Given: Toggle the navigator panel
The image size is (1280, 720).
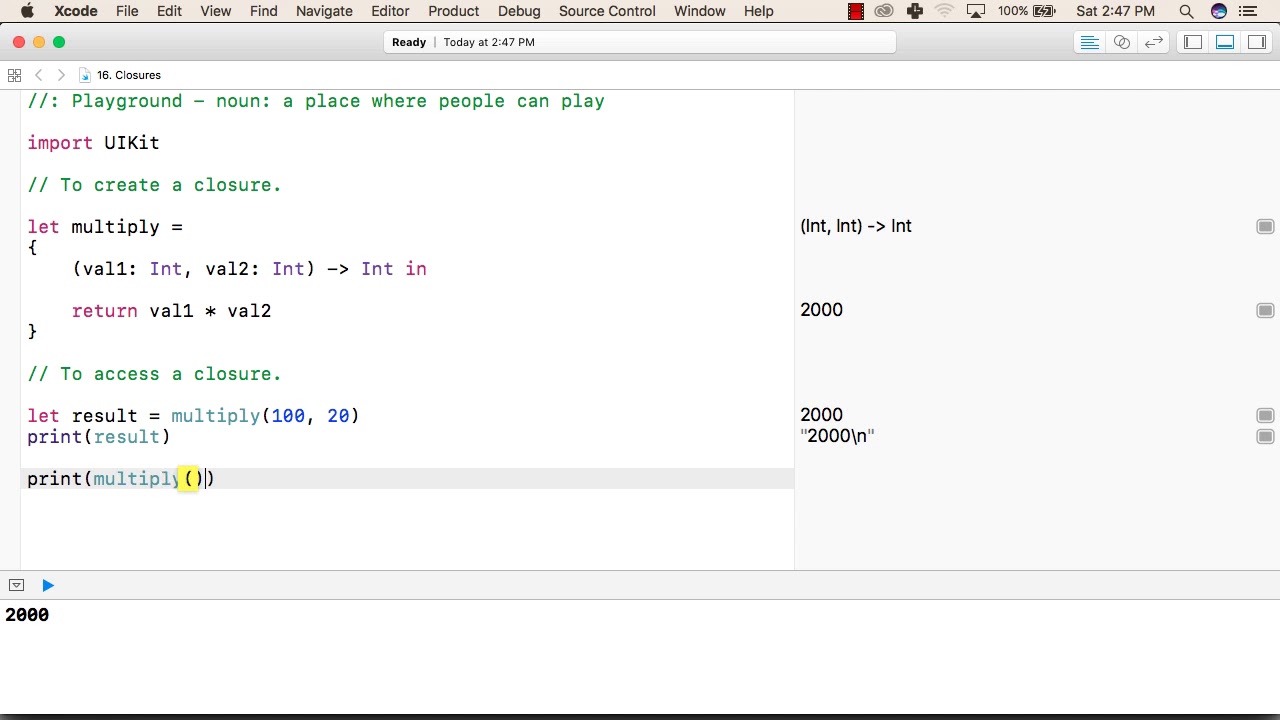Looking at the screenshot, I should pos(1193,42).
